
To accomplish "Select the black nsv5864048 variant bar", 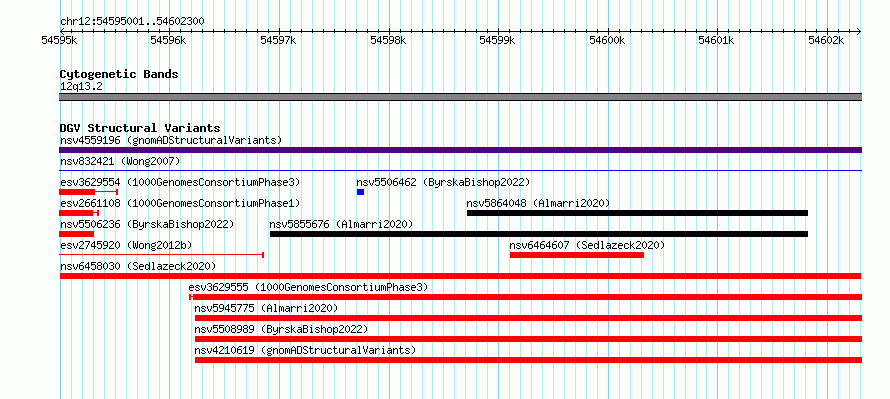I will click(637, 213).
